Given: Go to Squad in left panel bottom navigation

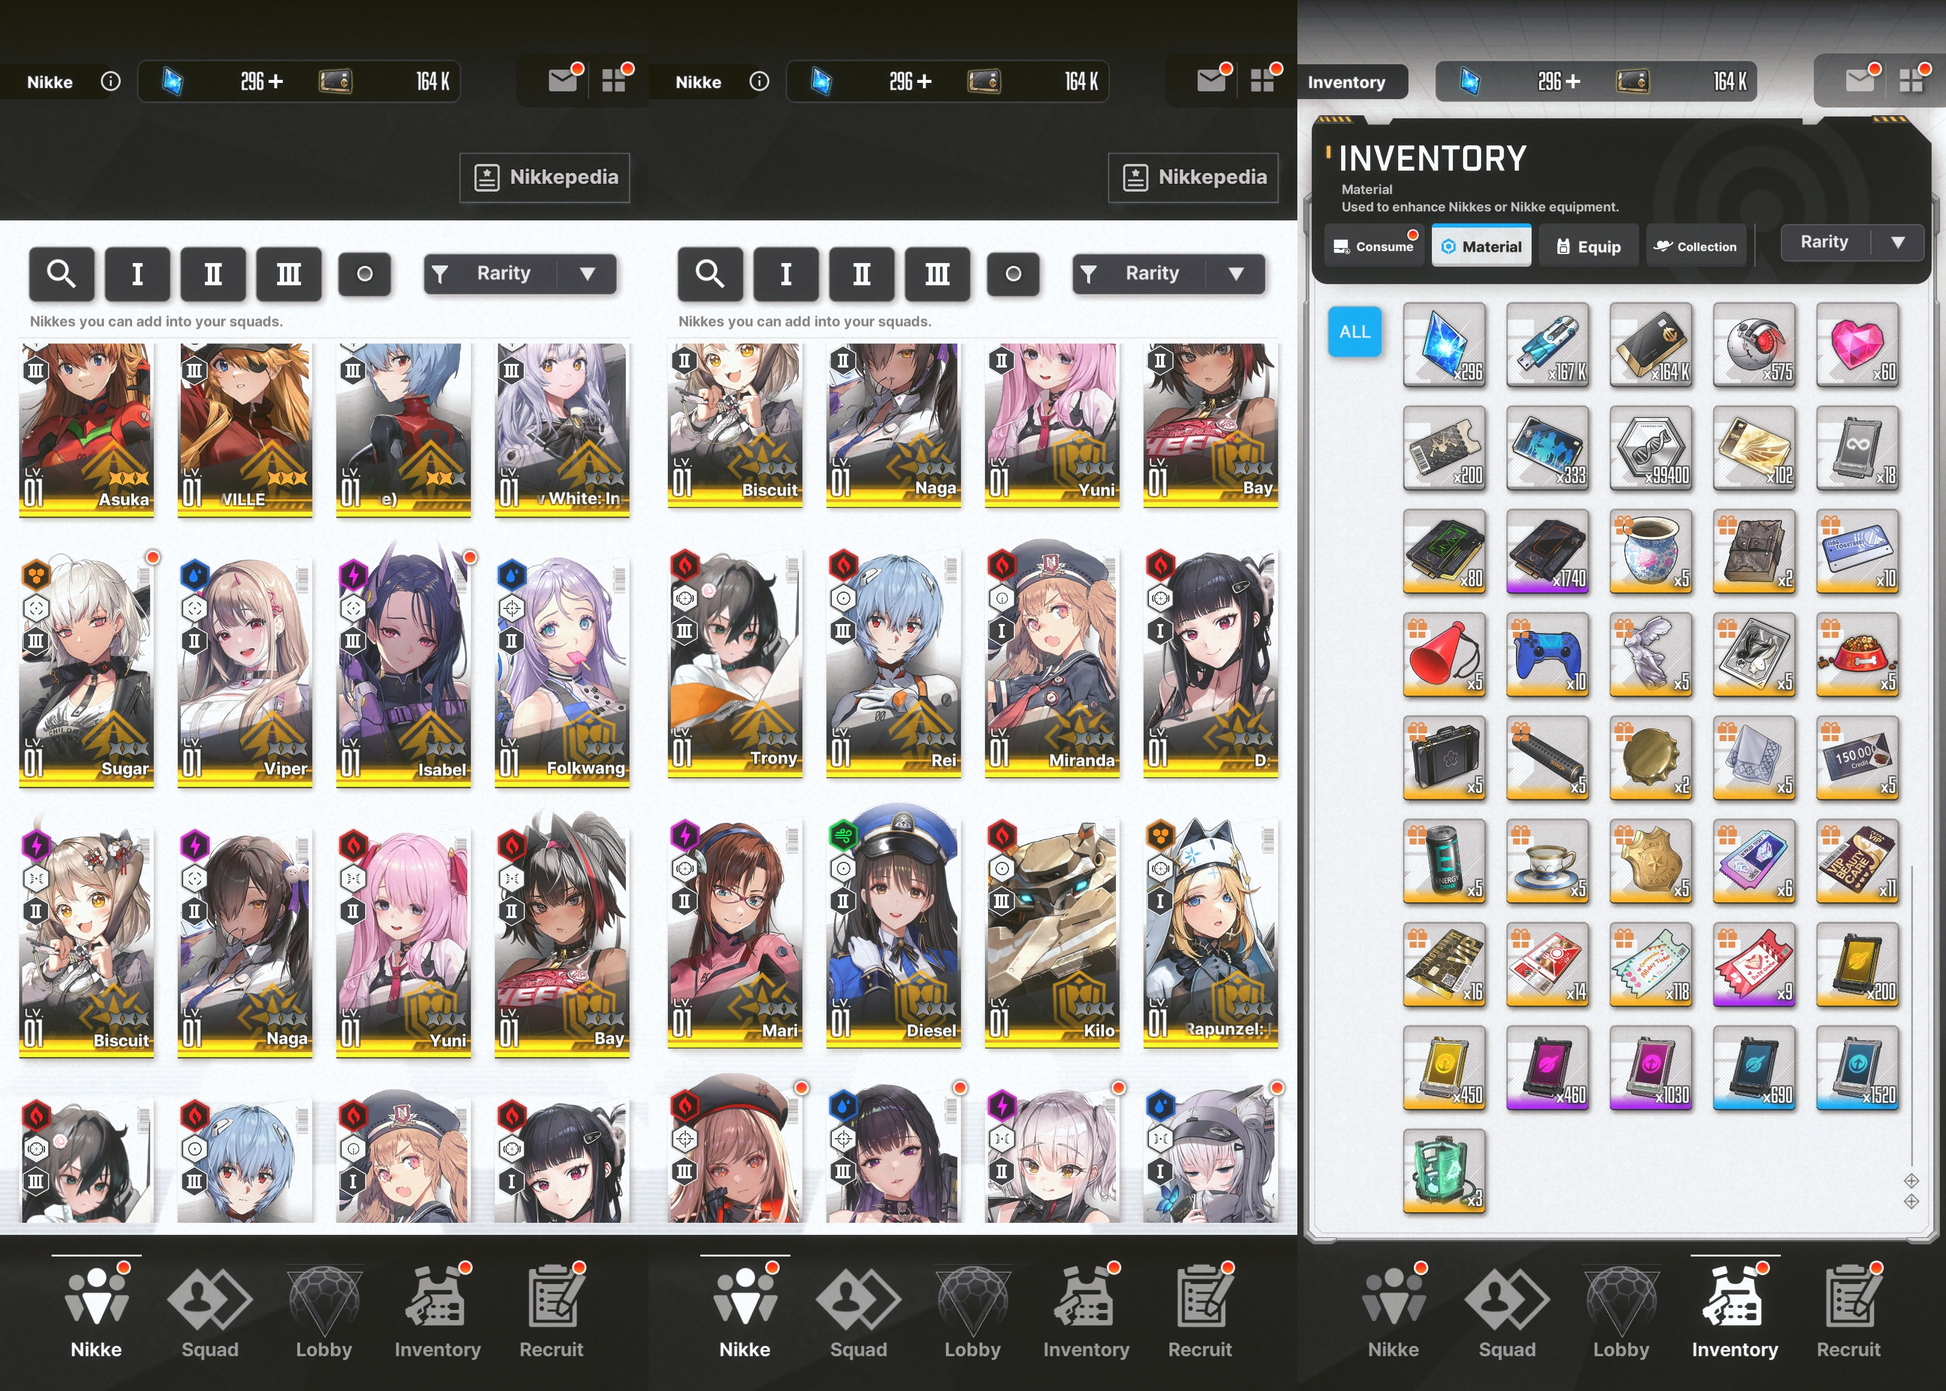Looking at the screenshot, I should click(x=210, y=1312).
